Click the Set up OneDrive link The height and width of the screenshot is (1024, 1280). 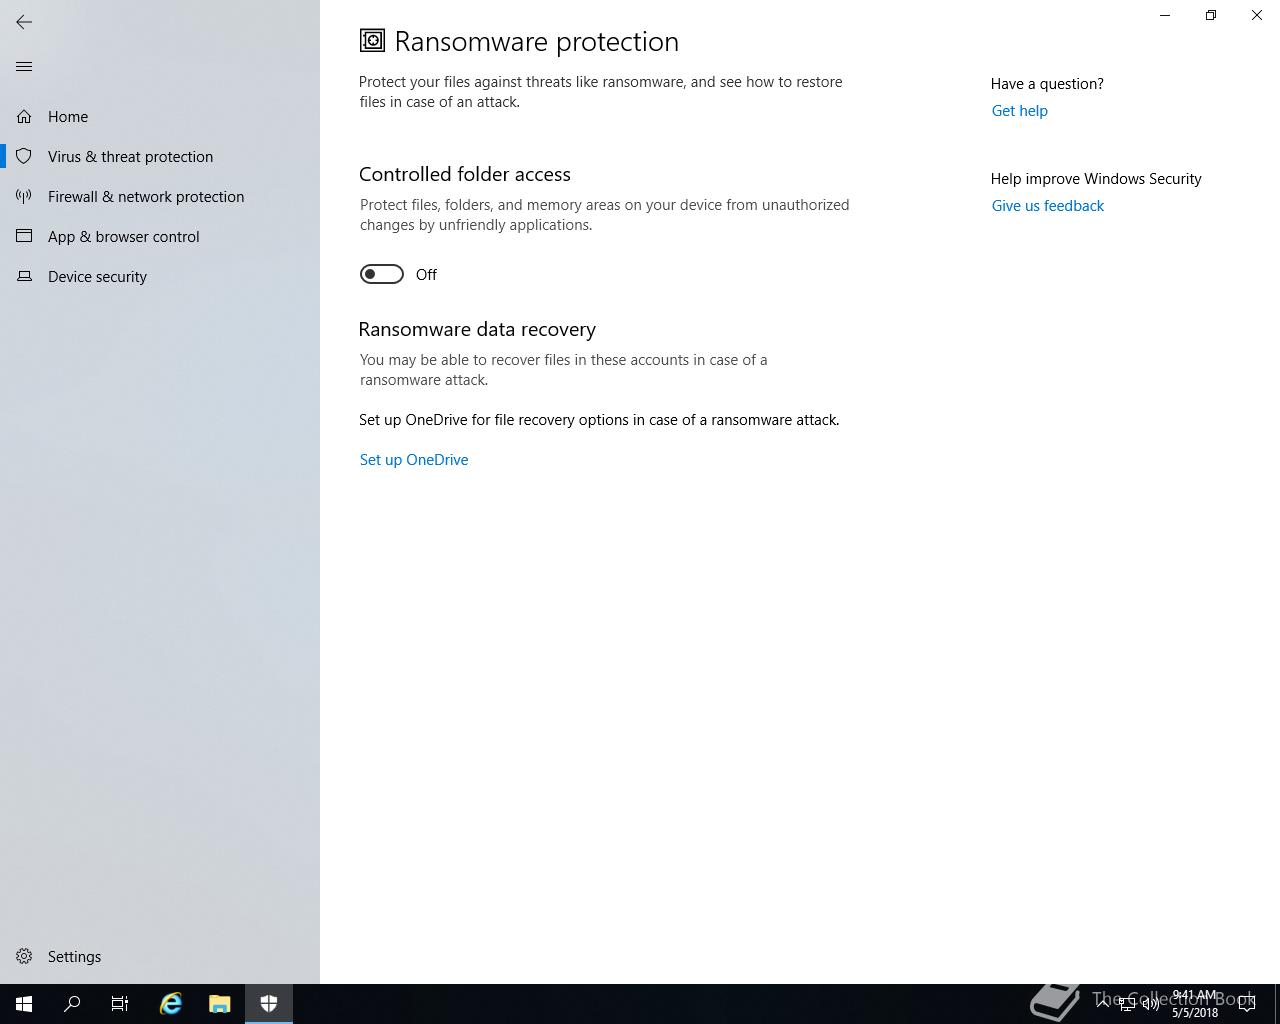[x=414, y=460]
